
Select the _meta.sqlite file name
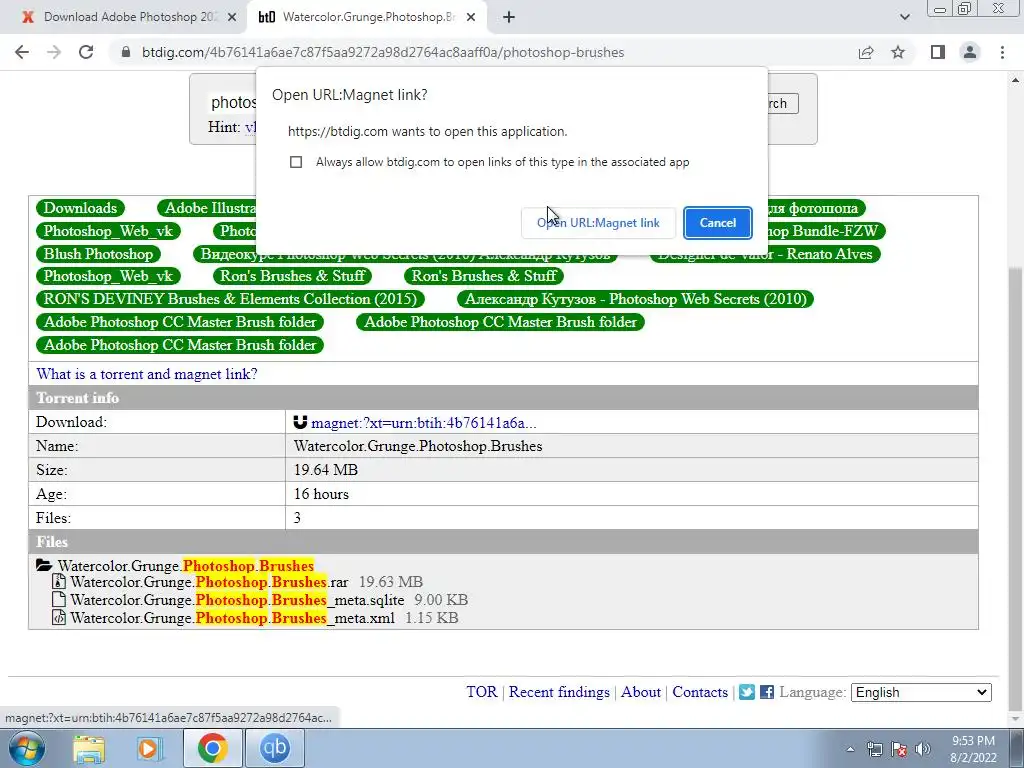click(x=237, y=600)
